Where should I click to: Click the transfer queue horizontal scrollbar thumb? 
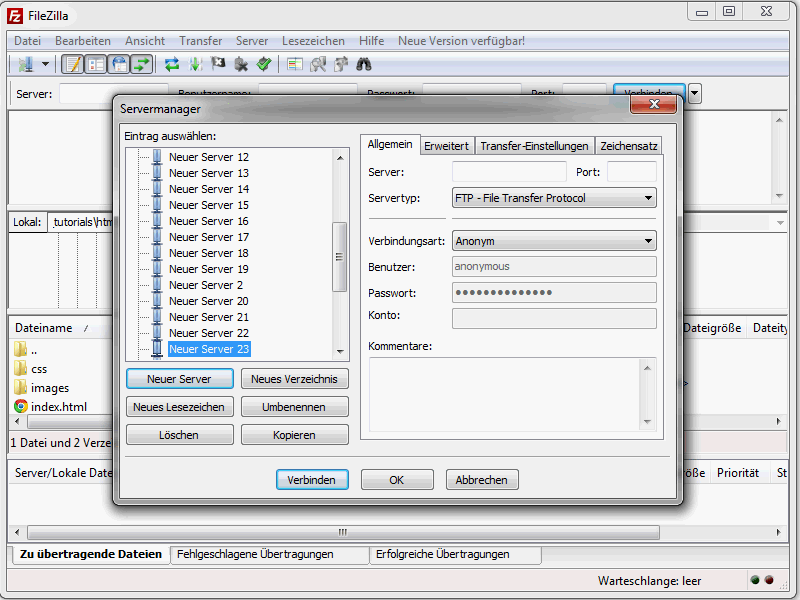(343, 533)
